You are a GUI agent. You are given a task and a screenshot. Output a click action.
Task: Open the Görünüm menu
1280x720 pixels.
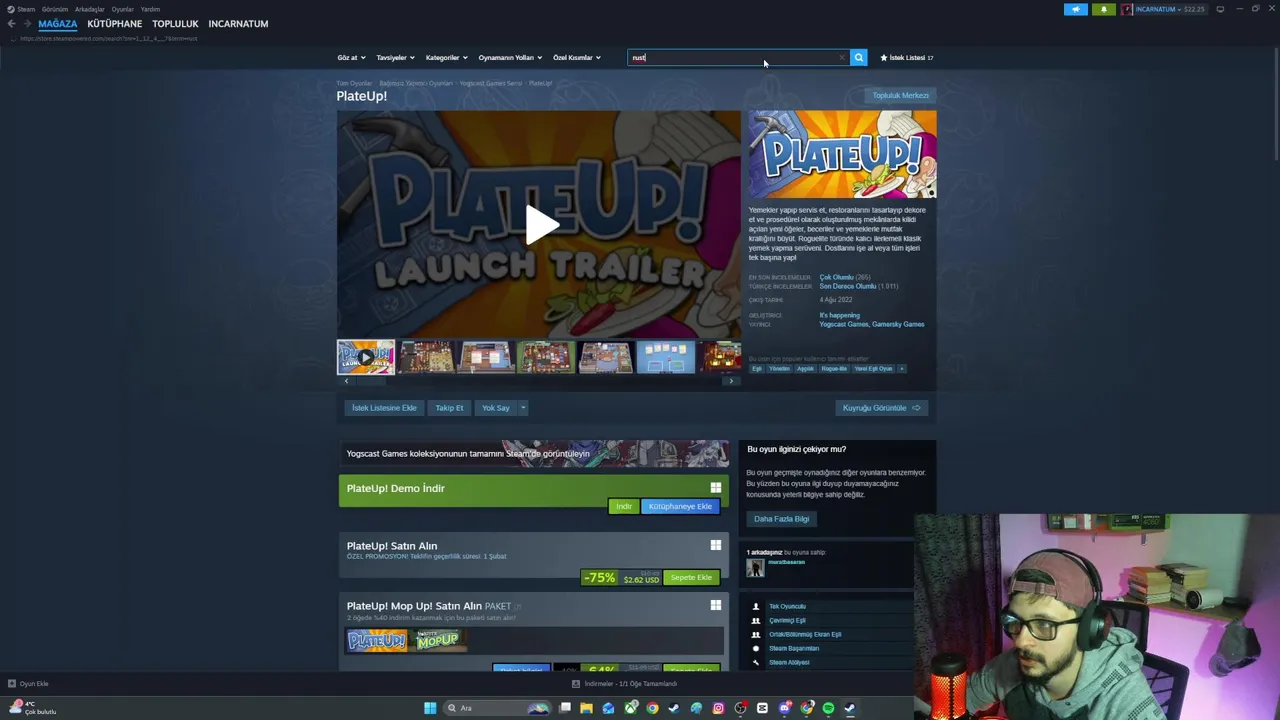(55, 9)
